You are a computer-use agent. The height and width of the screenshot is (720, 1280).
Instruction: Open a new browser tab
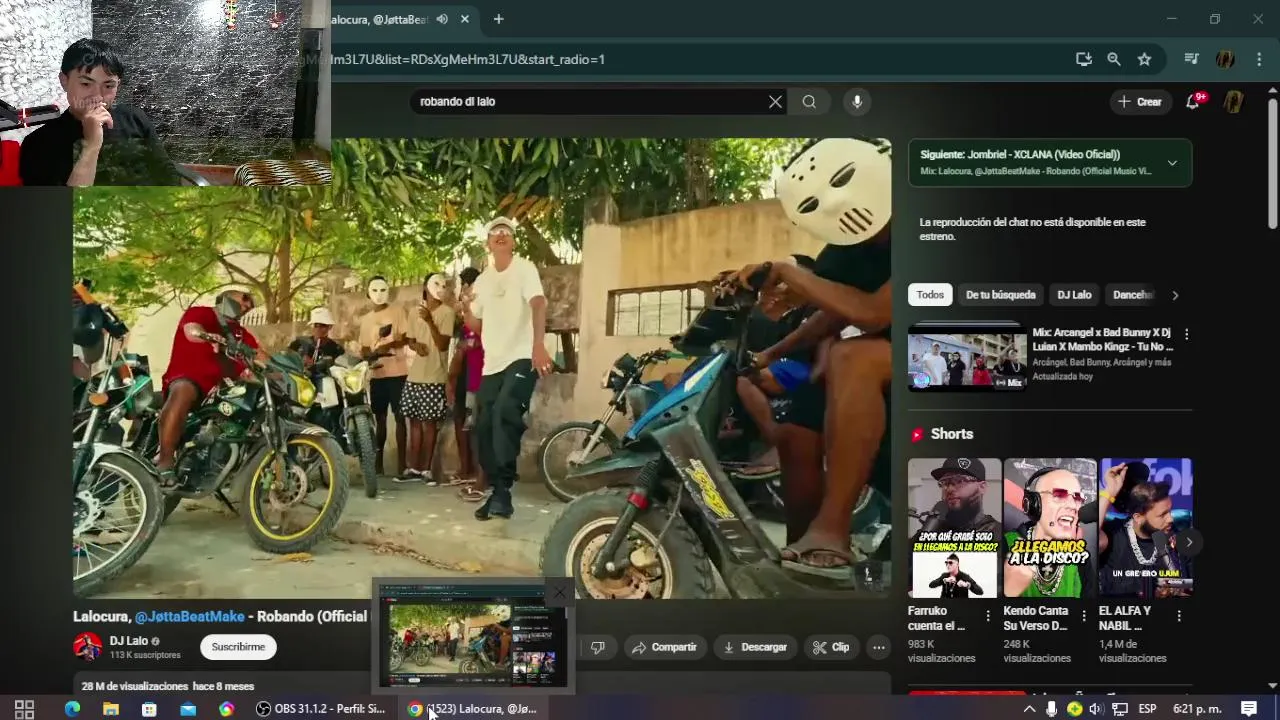tap(498, 19)
